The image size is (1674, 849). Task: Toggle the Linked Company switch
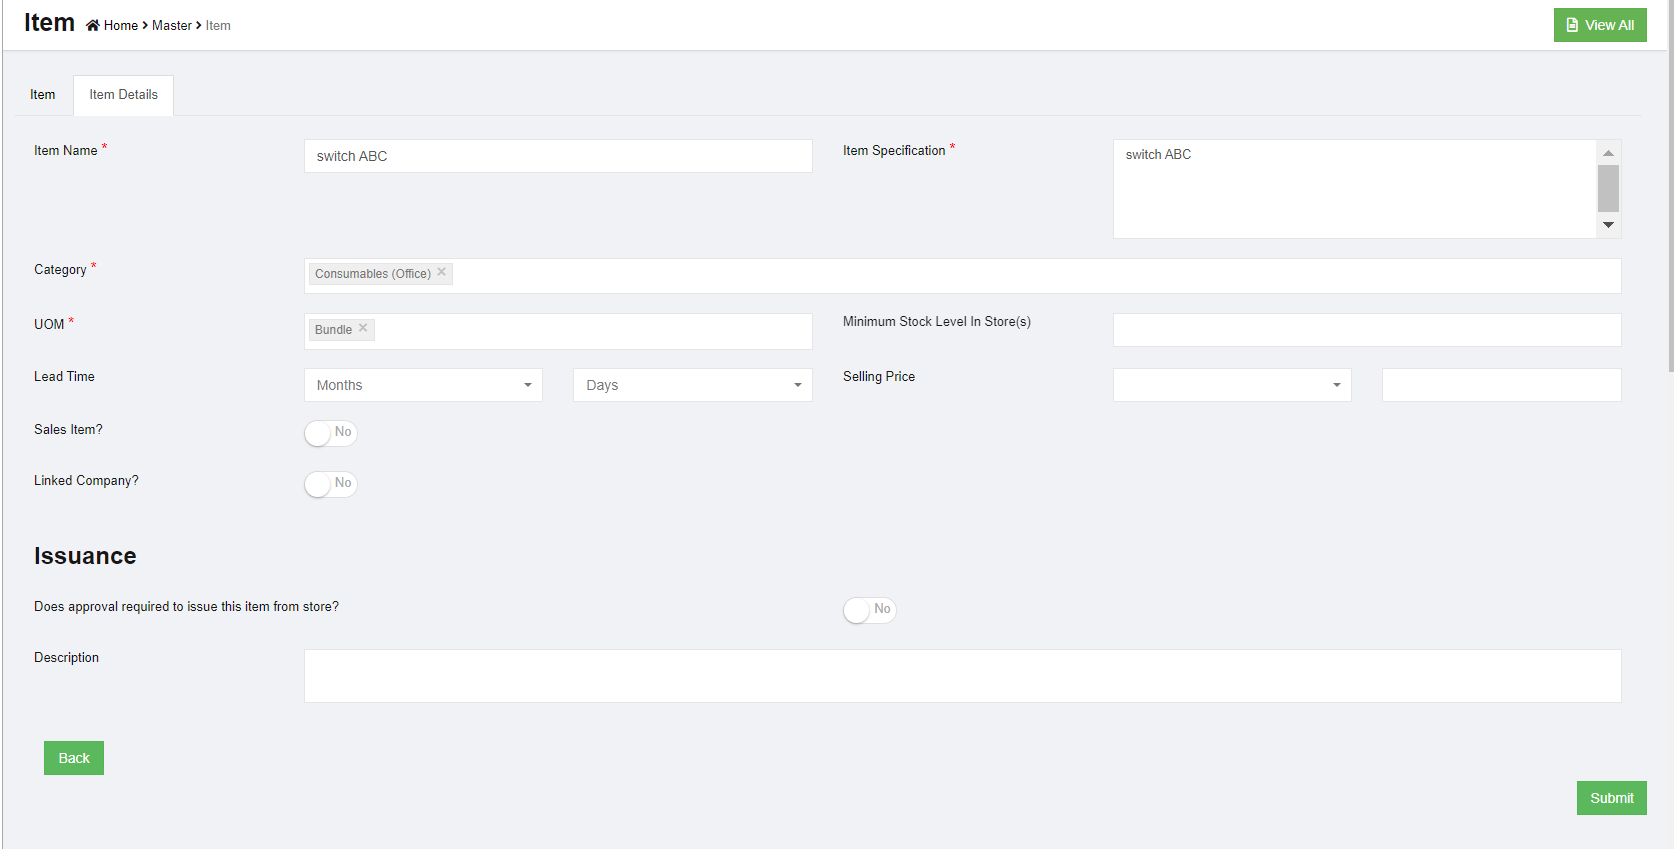[331, 484]
